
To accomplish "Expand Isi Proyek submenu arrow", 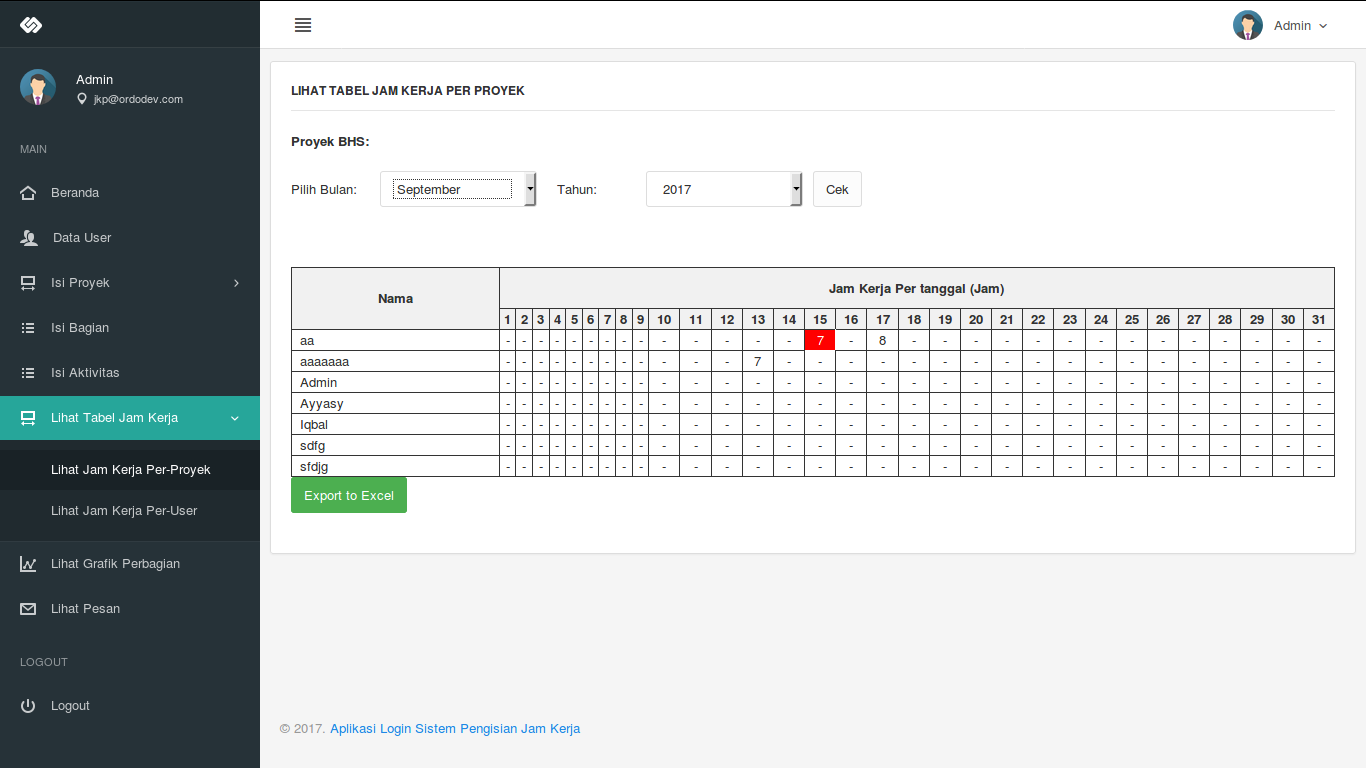I will click(236, 283).
